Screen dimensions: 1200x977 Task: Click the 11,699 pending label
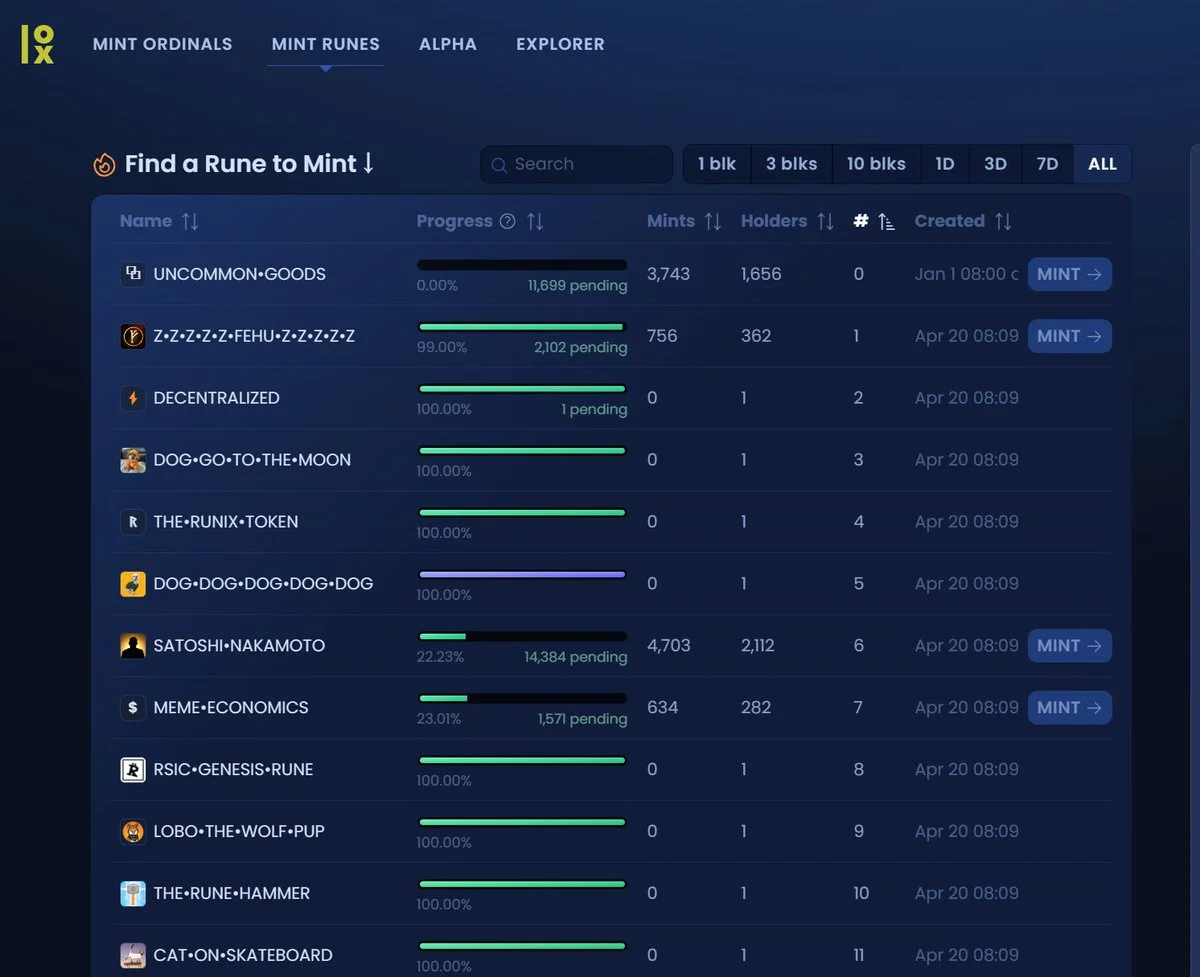pyautogui.click(x=578, y=286)
